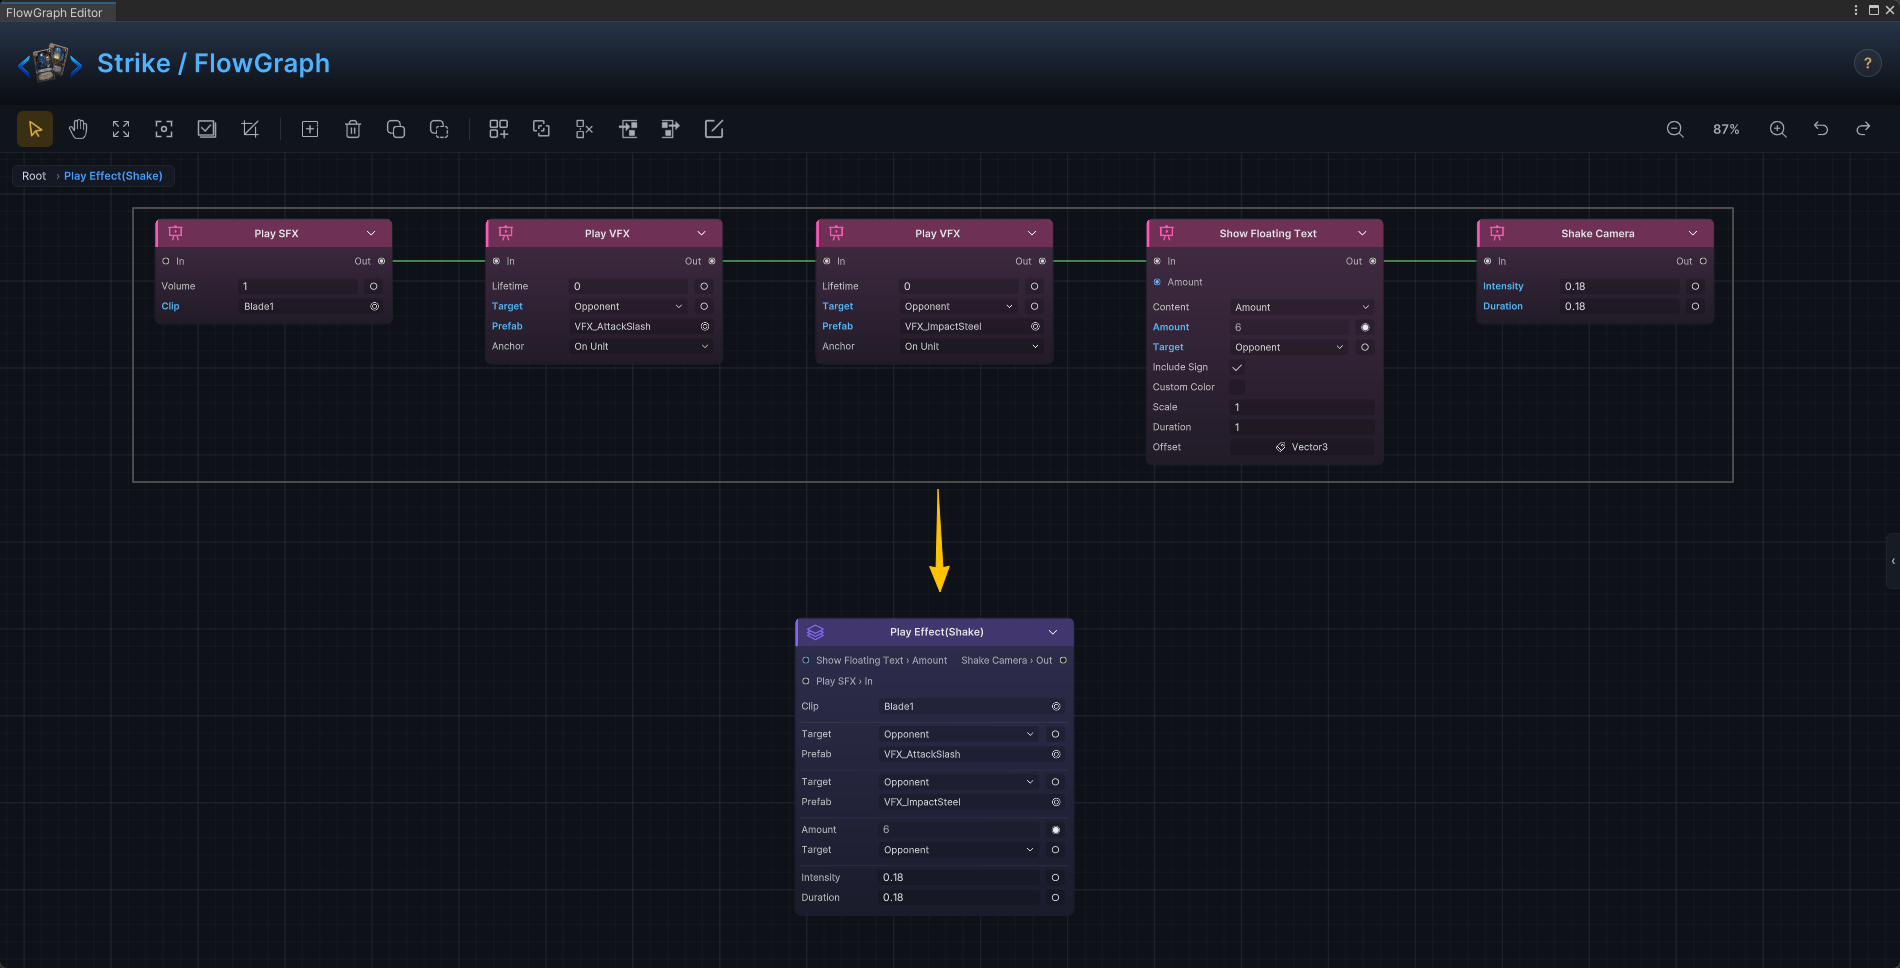Toggle Target port in Show Floating Text

pos(1365,347)
